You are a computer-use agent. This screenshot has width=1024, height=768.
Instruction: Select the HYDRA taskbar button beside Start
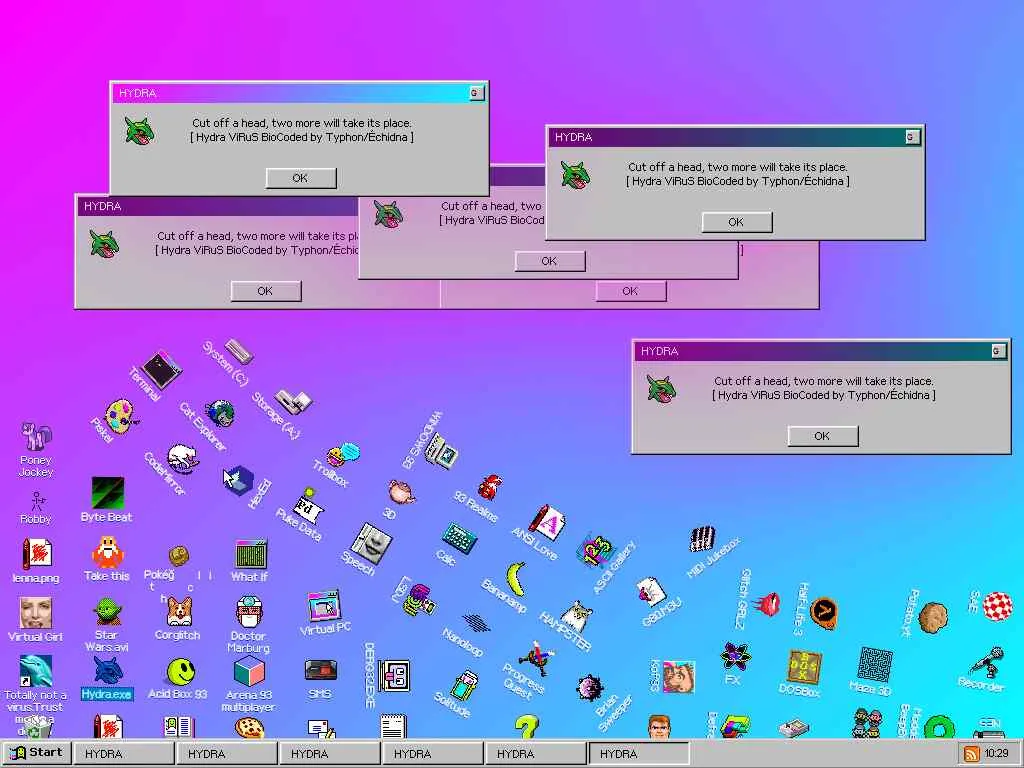click(124, 754)
